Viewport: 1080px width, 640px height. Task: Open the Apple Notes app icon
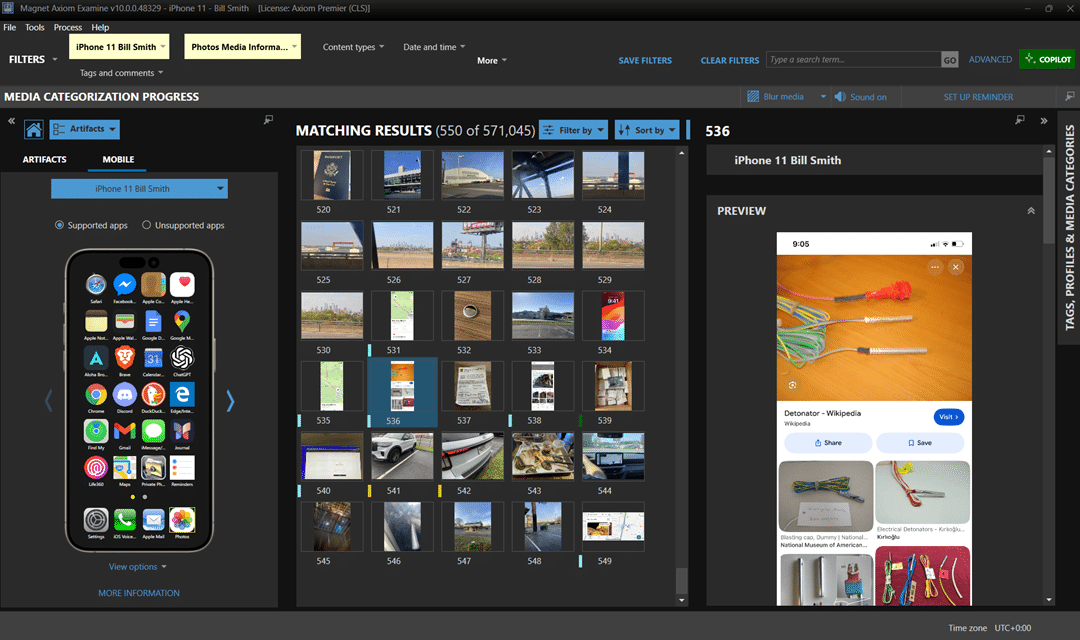[96, 321]
